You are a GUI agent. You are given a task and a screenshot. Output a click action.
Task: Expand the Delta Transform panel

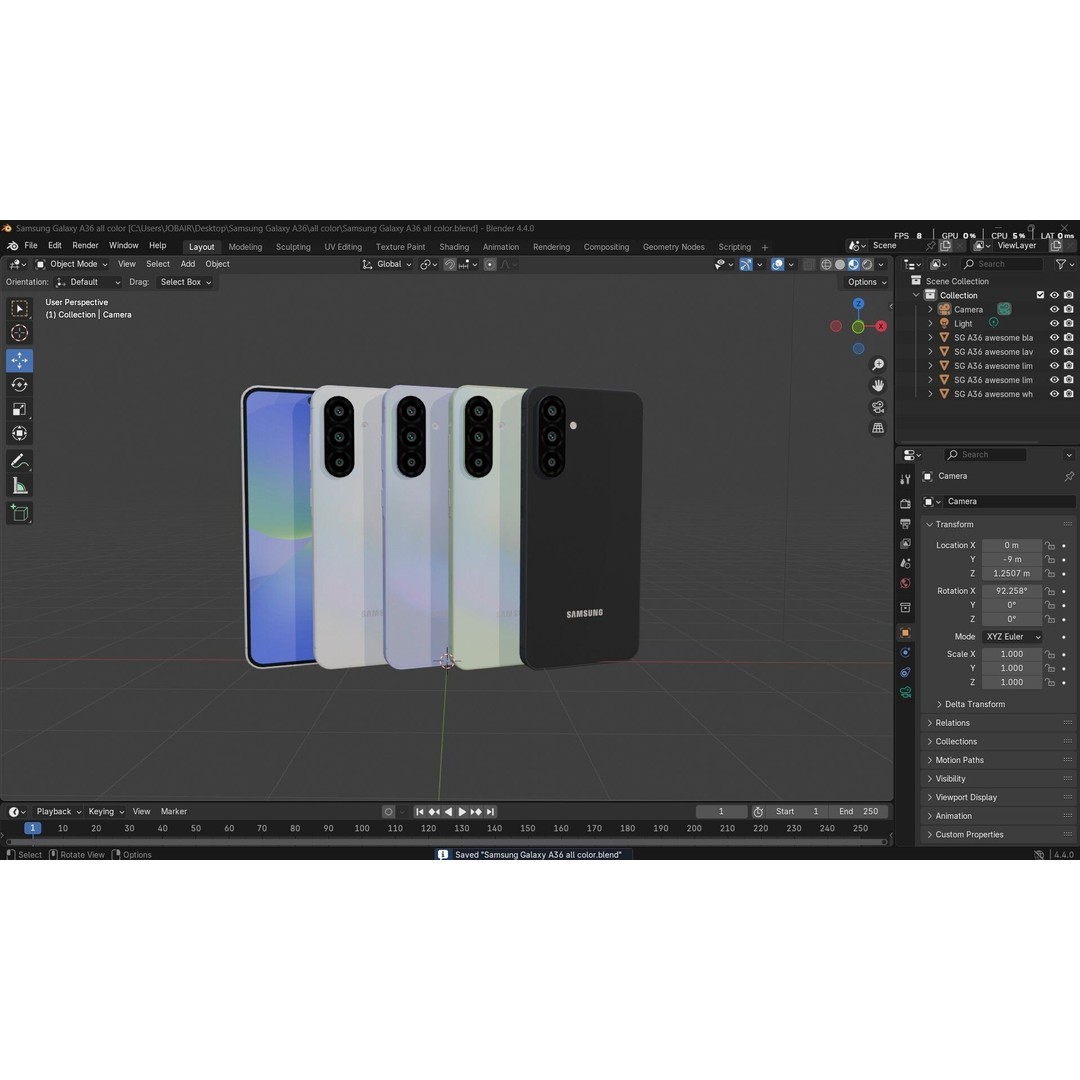pyautogui.click(x=975, y=704)
